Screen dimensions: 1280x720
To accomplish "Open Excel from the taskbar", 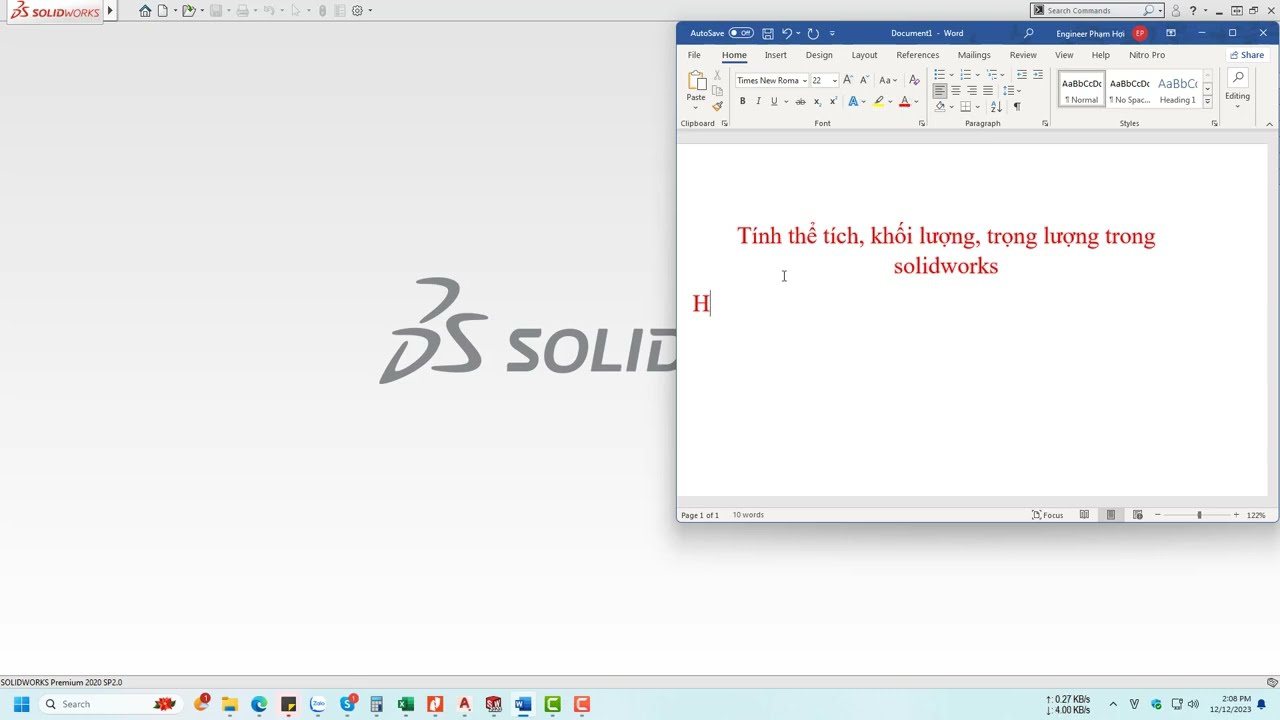I will [x=405, y=704].
